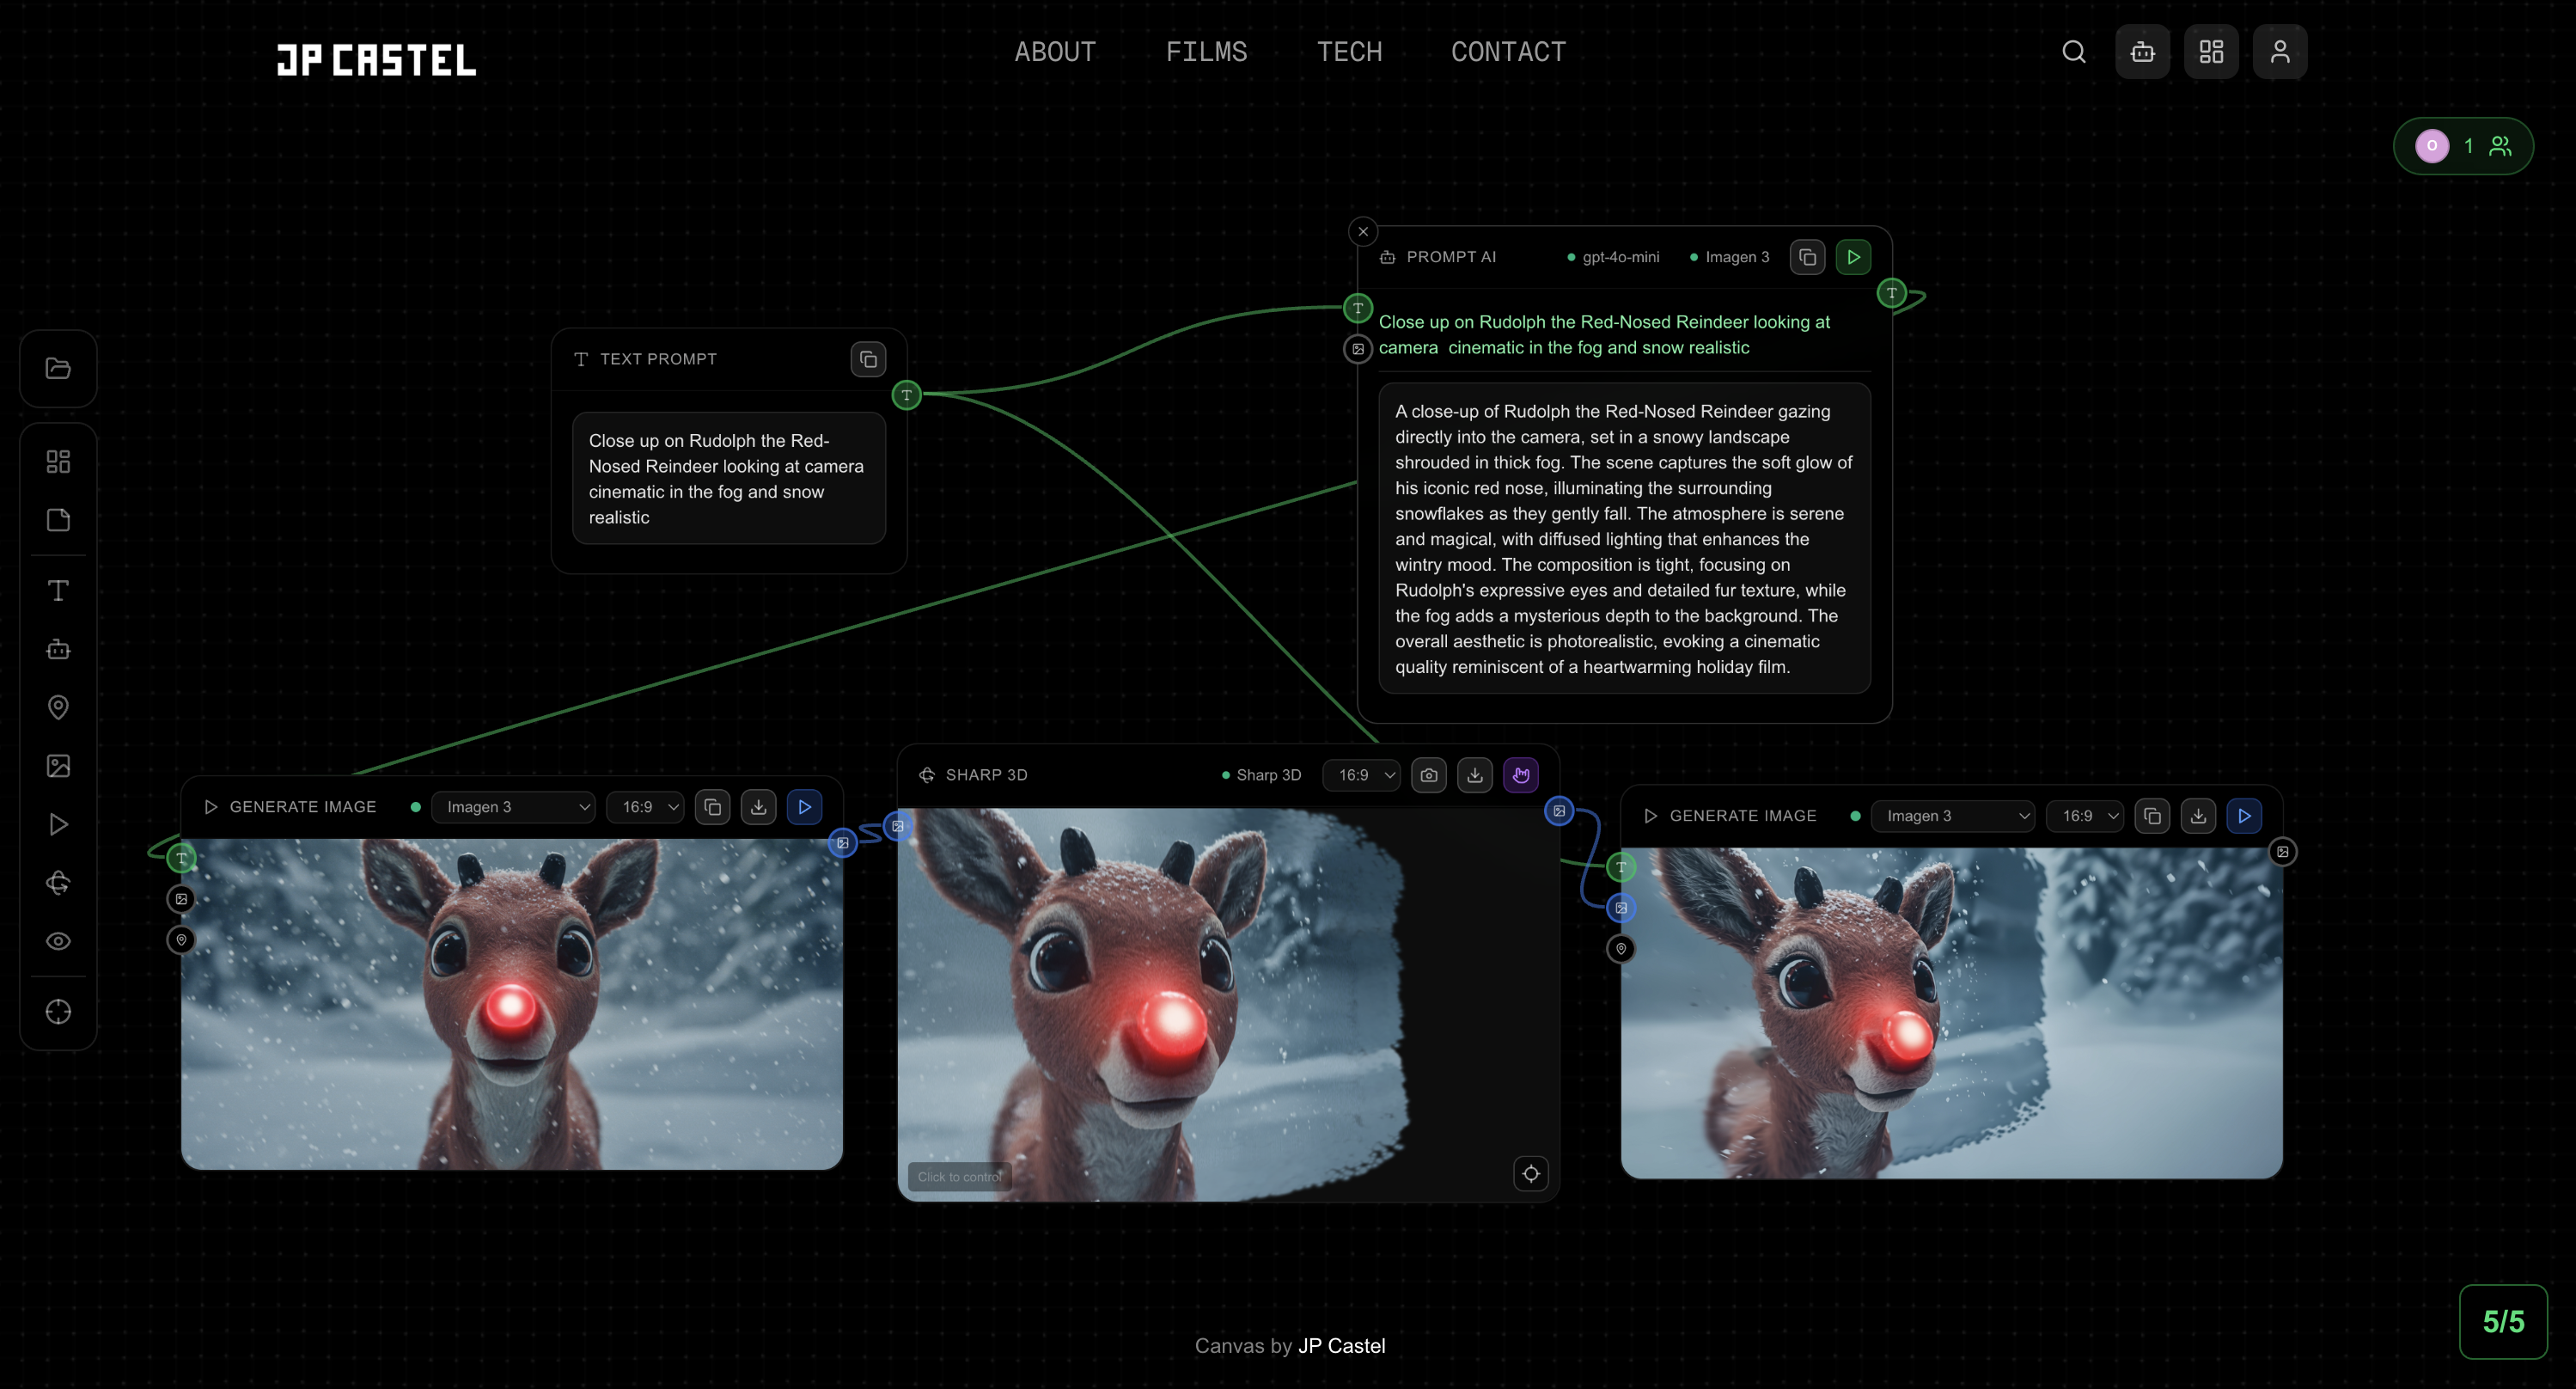Click the crosshair target icon in the sidebar
This screenshot has height=1389, width=2576.
[57, 1011]
